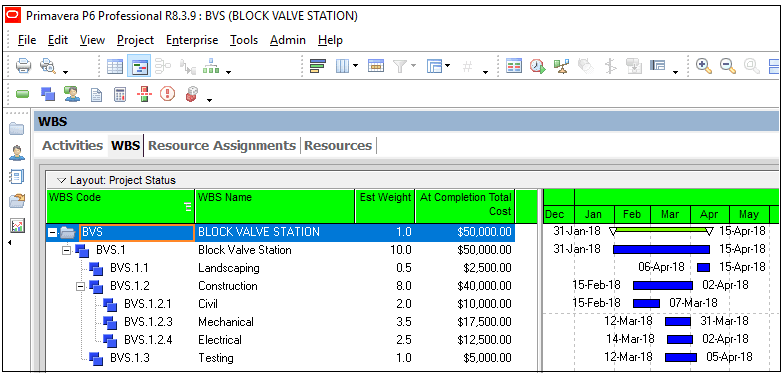Click the Issues exclamation icon
Screen dimensions: 783x373
point(167,94)
